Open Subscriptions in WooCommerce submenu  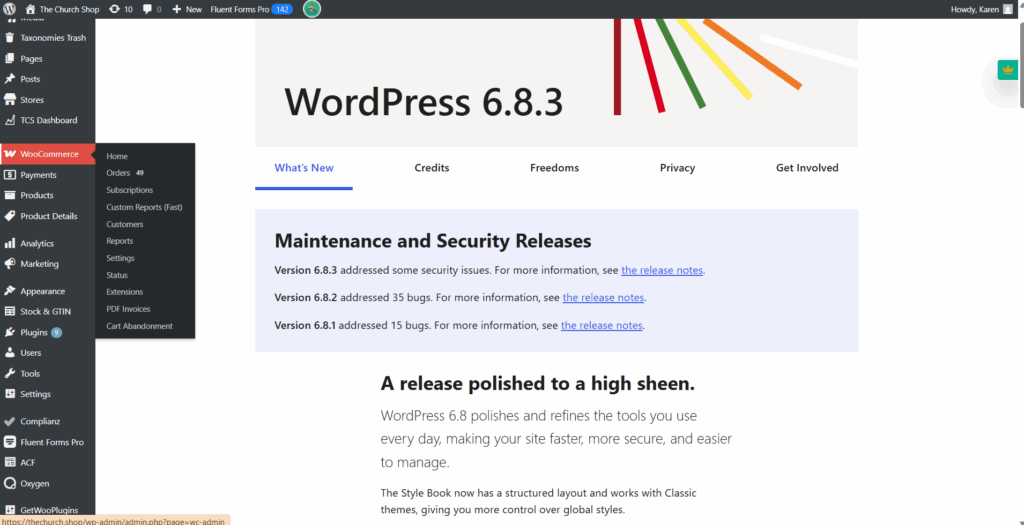129,190
